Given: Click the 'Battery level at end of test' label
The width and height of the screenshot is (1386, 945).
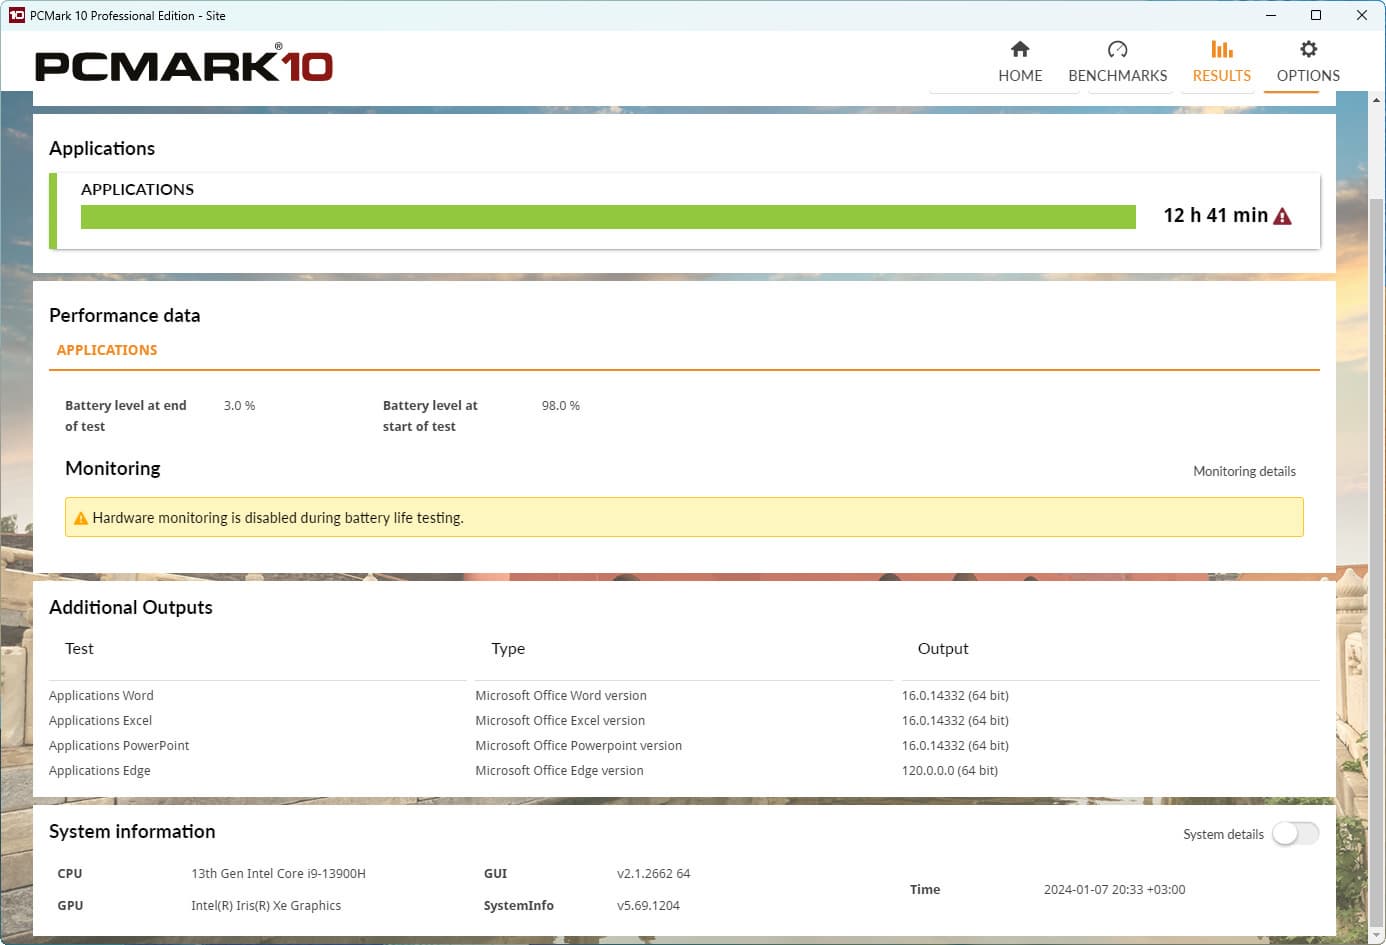Looking at the screenshot, I should pyautogui.click(x=125, y=416).
